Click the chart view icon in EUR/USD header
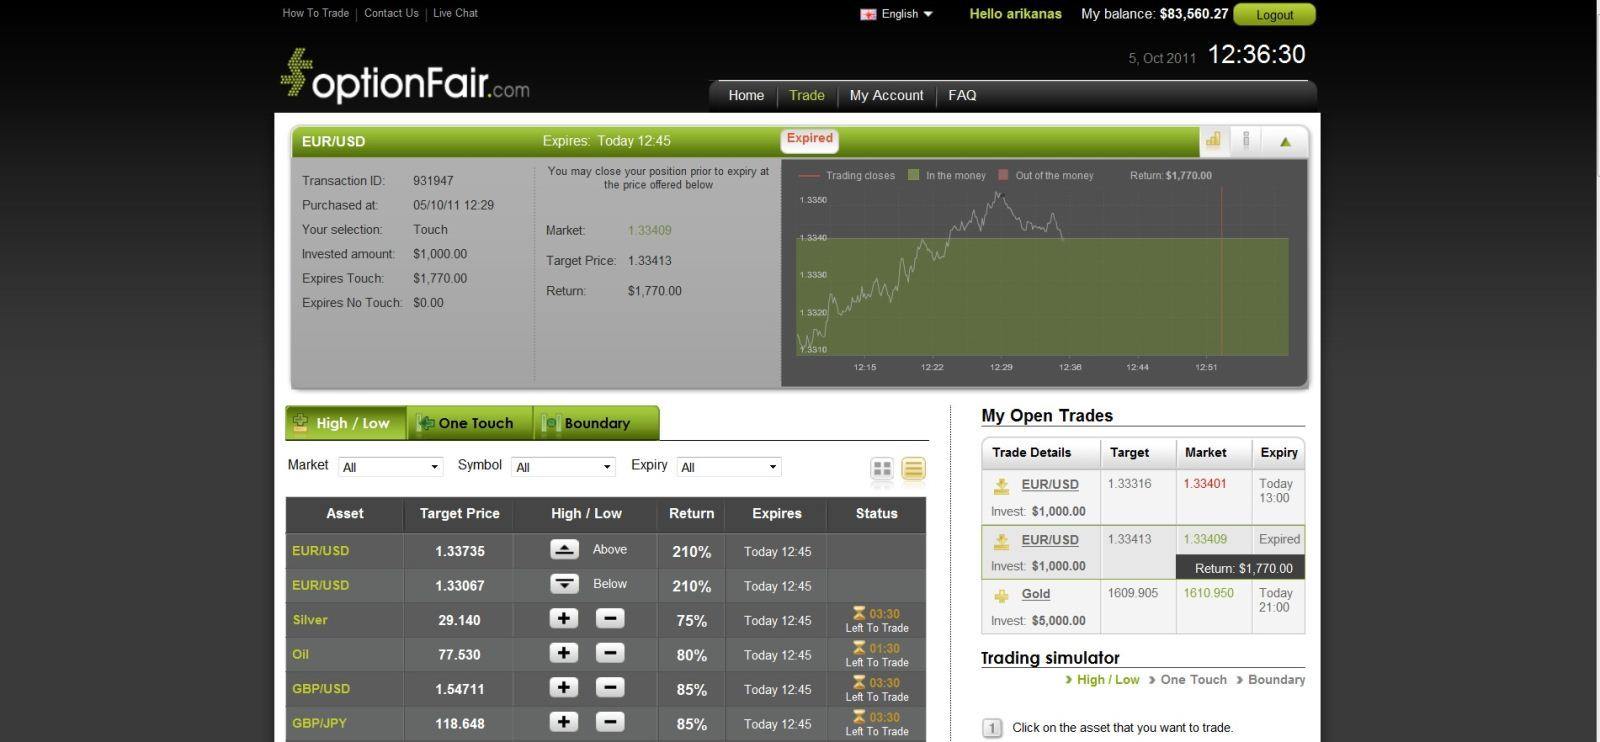1600x742 pixels. (1213, 141)
